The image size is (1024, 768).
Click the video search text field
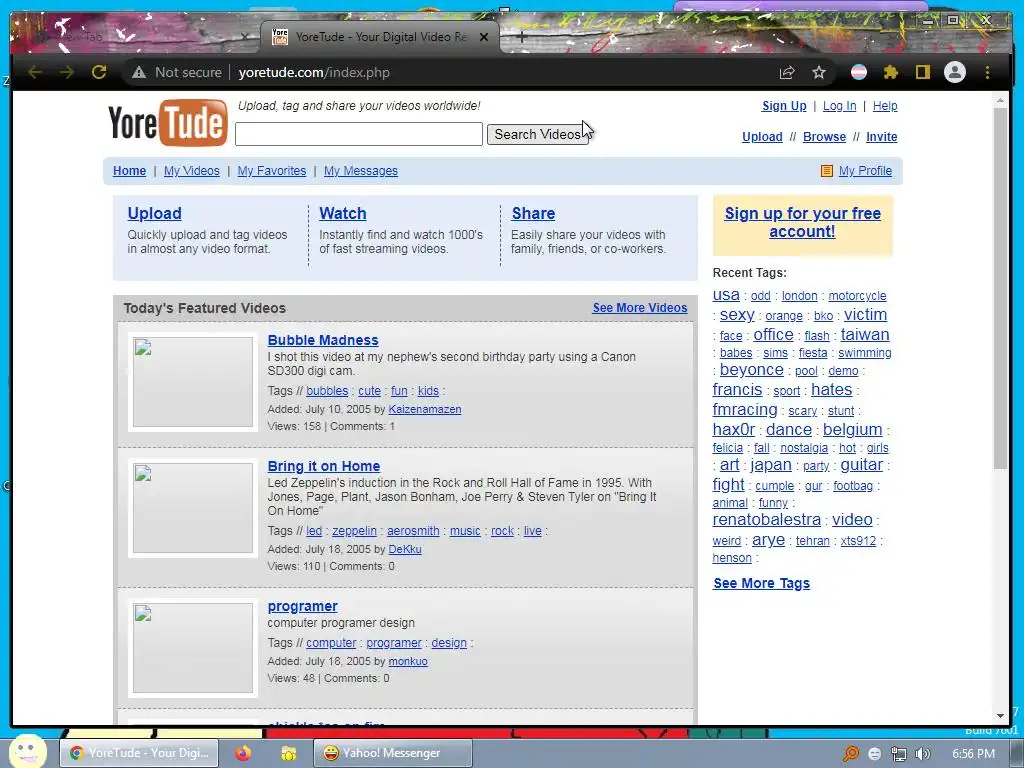point(359,134)
